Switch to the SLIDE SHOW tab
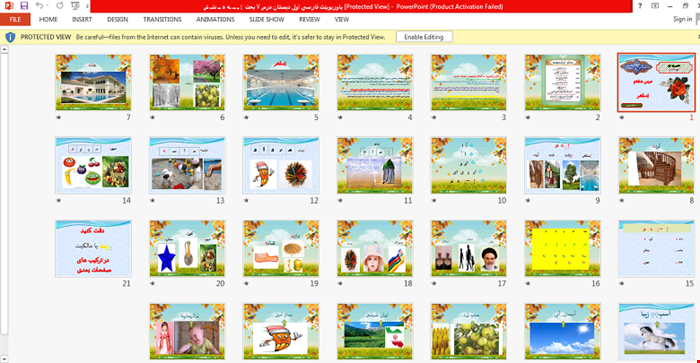The height and width of the screenshot is (363, 700). click(267, 19)
